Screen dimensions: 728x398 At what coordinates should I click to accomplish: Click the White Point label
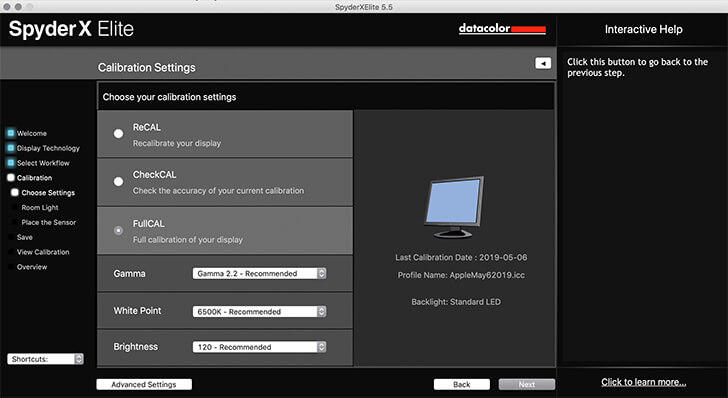tap(137, 311)
